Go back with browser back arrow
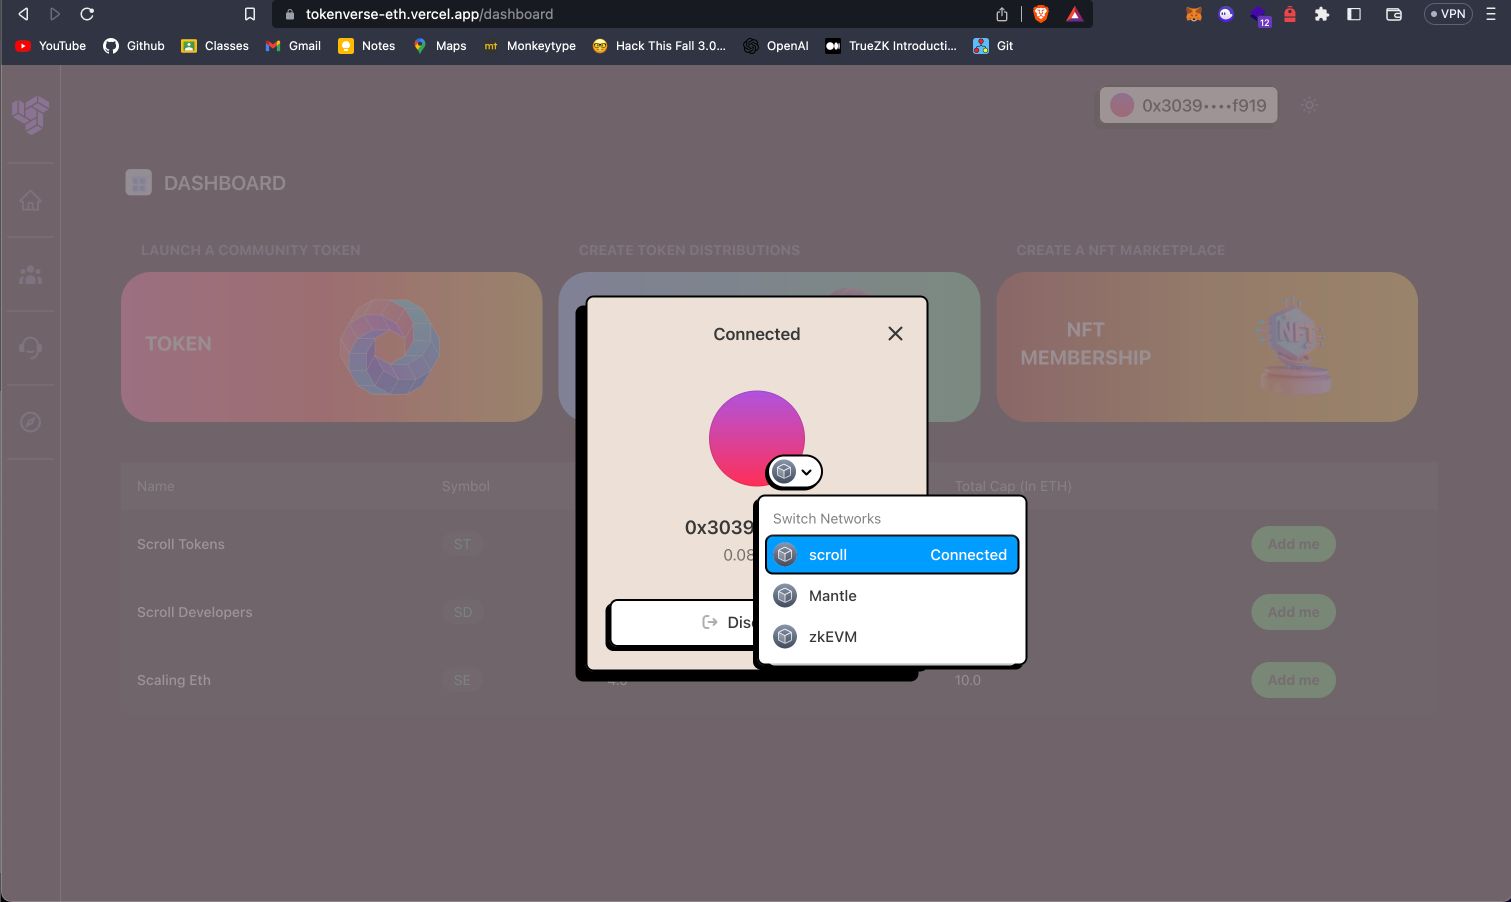This screenshot has width=1511, height=902. click(x=24, y=14)
